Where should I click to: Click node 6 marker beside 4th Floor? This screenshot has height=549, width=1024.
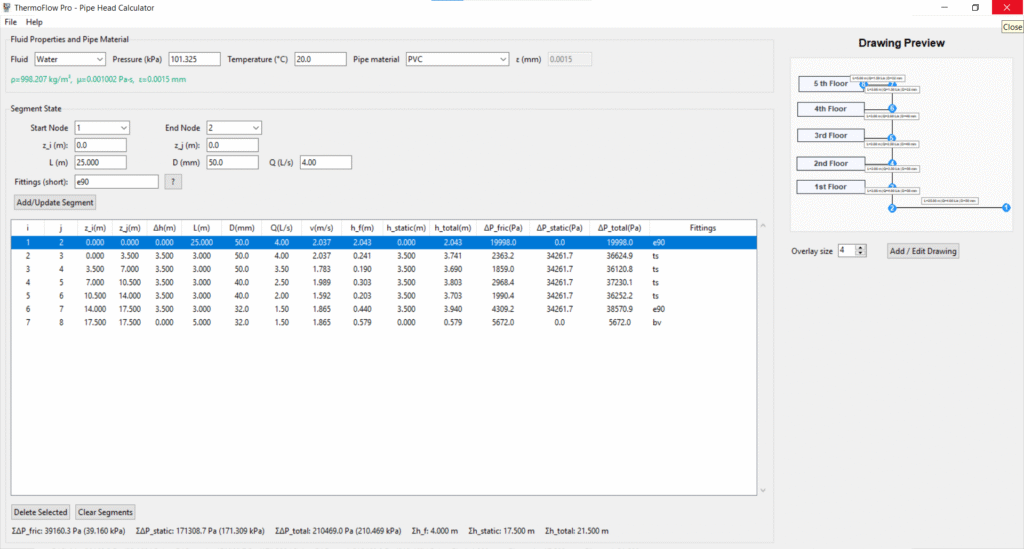[x=891, y=107]
